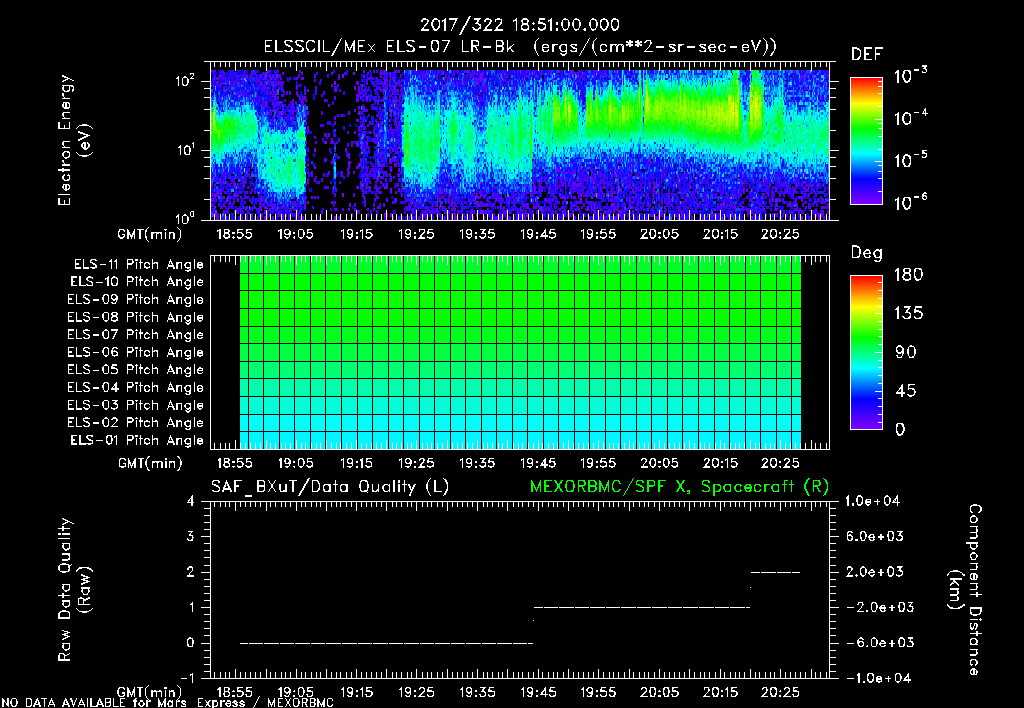Click the data quality level 0 line segment

tap(387, 643)
